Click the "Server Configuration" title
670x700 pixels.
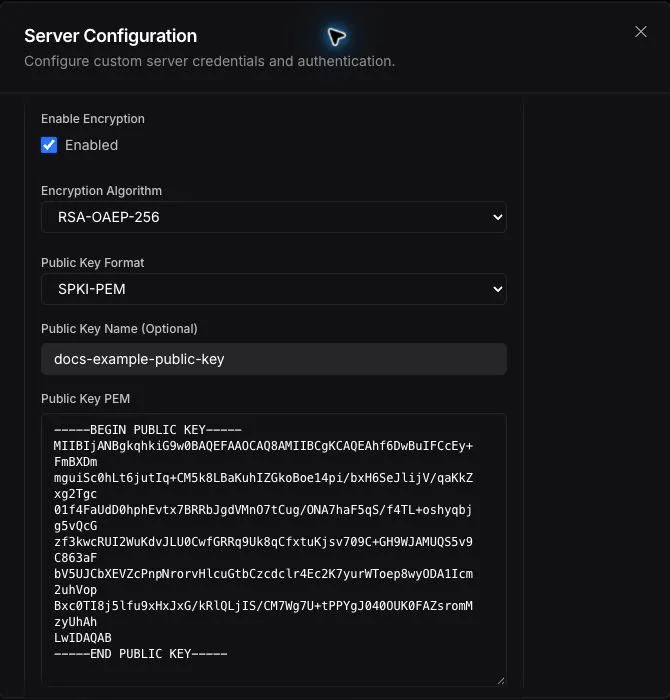(111, 36)
